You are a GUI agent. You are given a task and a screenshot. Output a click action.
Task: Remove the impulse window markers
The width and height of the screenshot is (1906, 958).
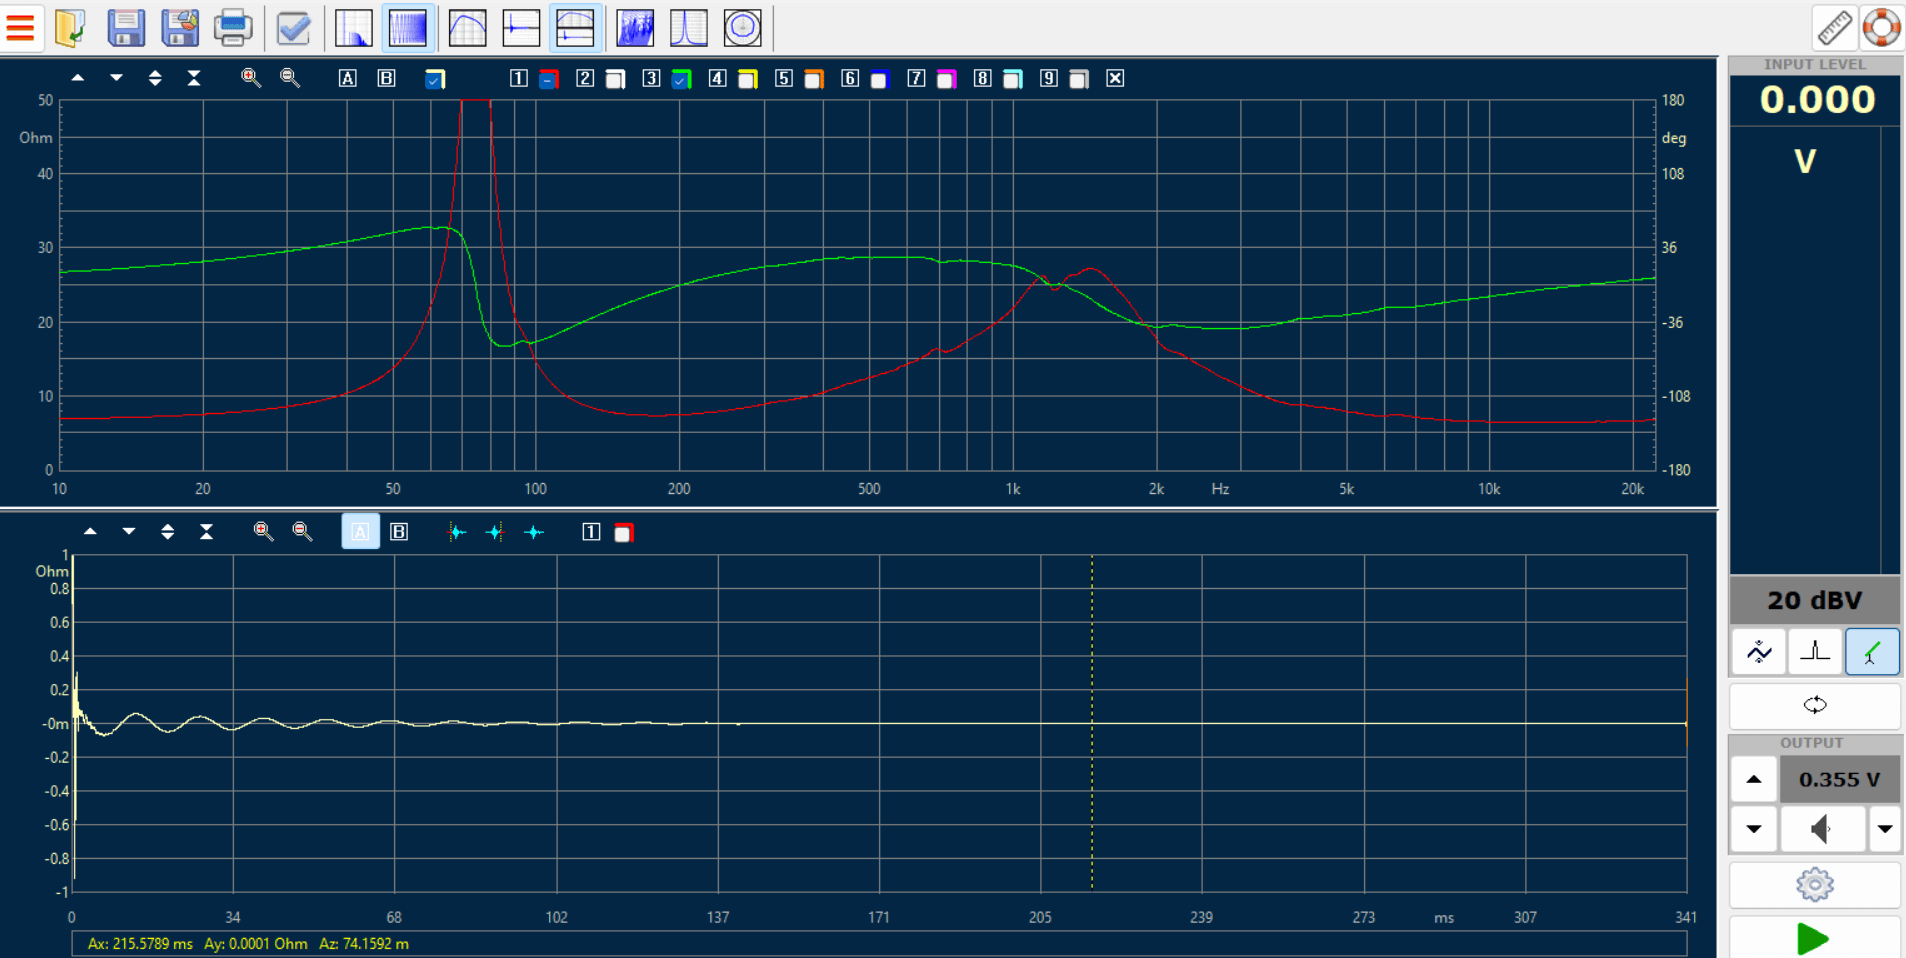click(534, 532)
